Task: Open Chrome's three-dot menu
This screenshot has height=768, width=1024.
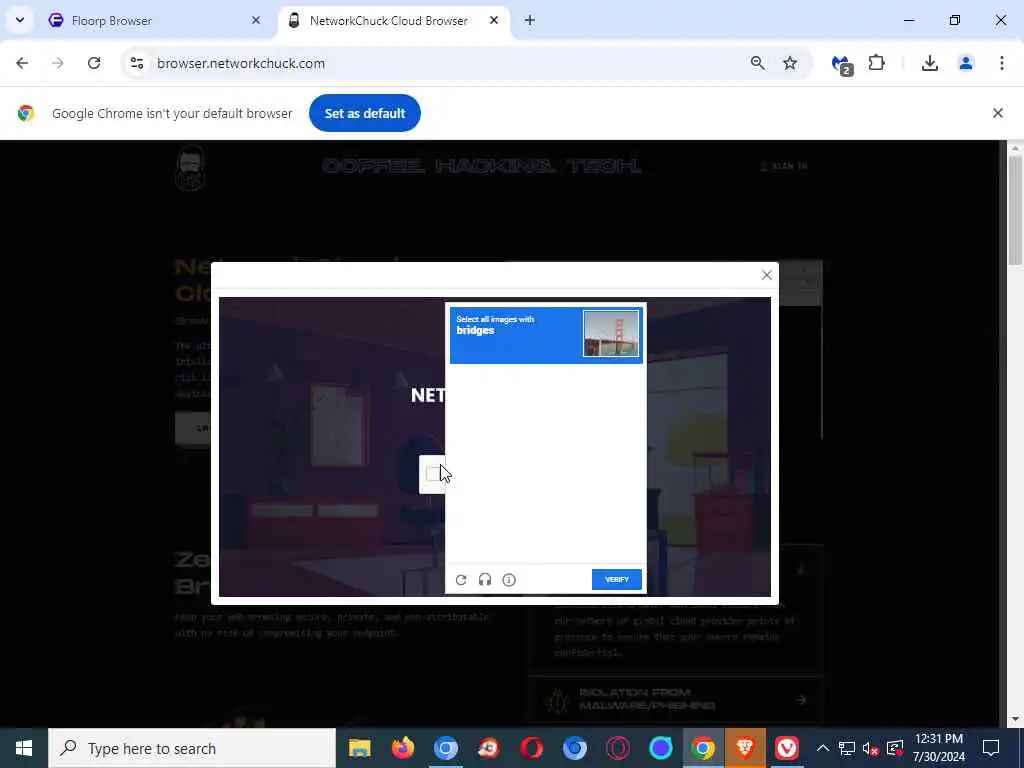Action: pyautogui.click(x=1002, y=63)
